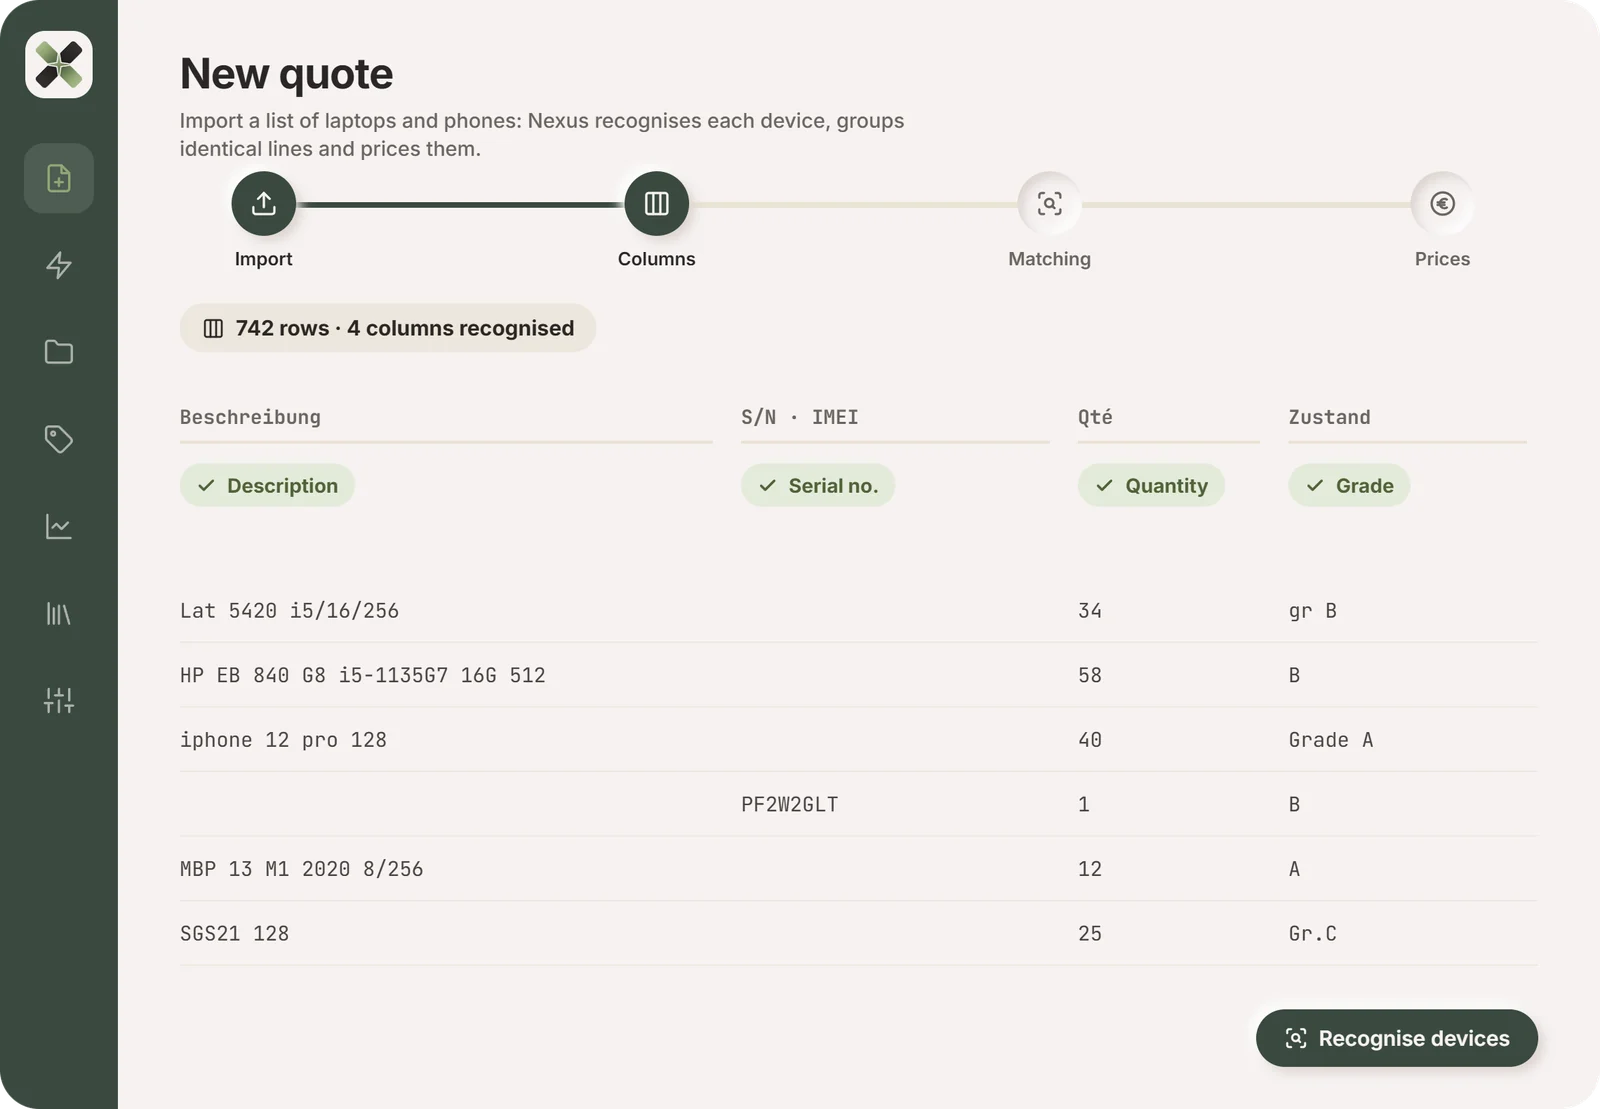Click the Nexus logo in sidebar
1600x1109 pixels.
tap(59, 65)
